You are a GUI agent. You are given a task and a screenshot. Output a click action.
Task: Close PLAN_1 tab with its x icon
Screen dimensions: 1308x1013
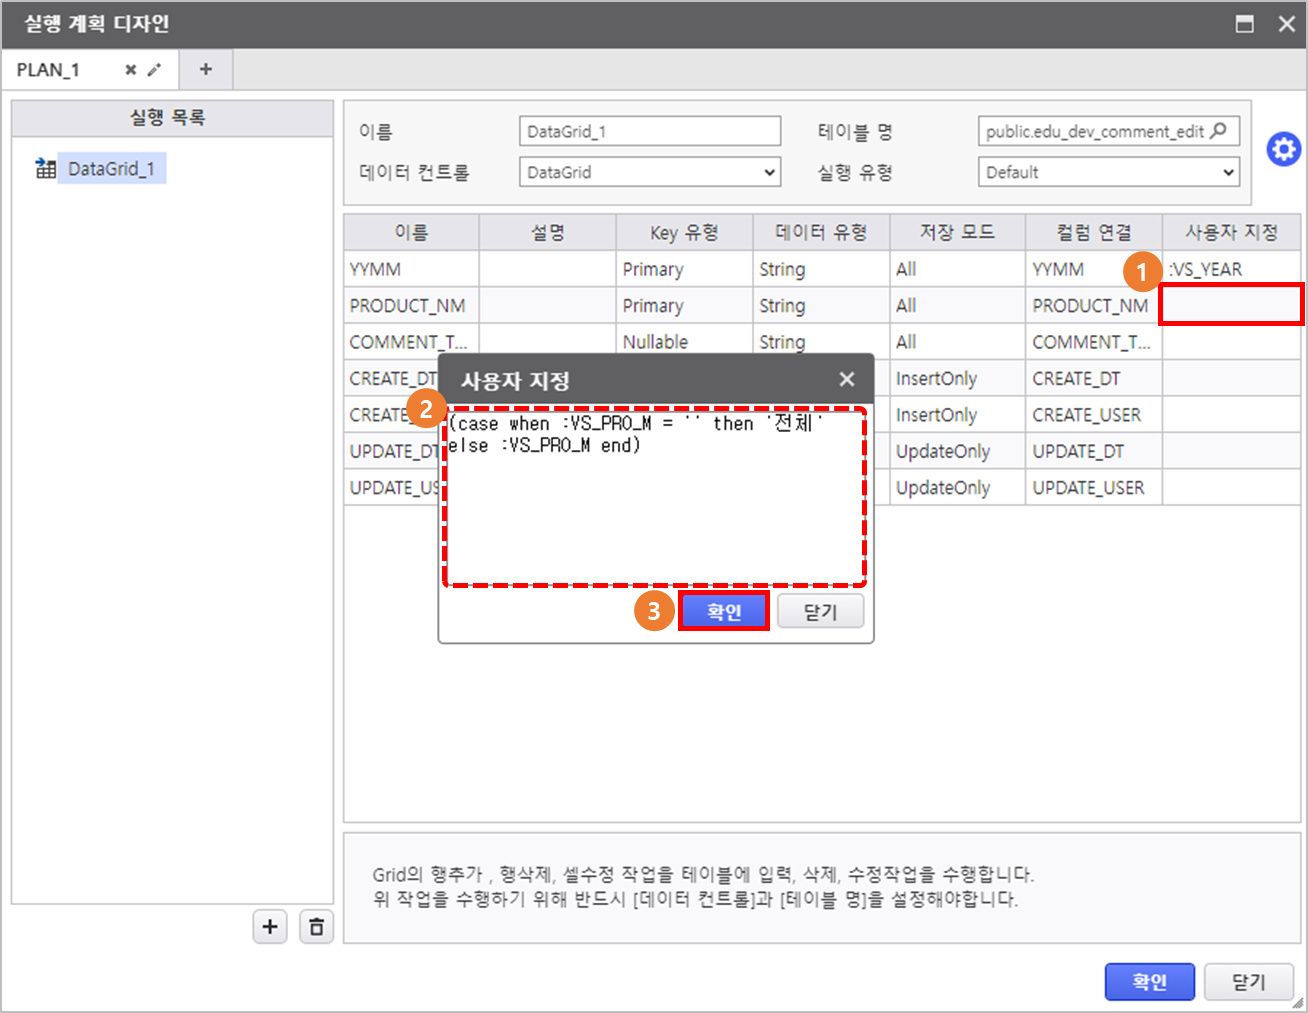click(131, 70)
